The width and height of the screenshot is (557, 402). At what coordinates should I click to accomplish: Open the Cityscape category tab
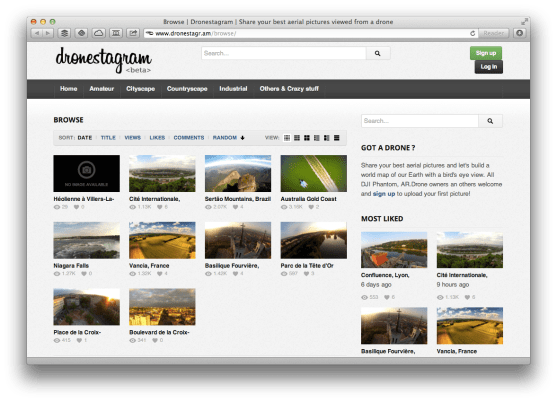point(140,89)
